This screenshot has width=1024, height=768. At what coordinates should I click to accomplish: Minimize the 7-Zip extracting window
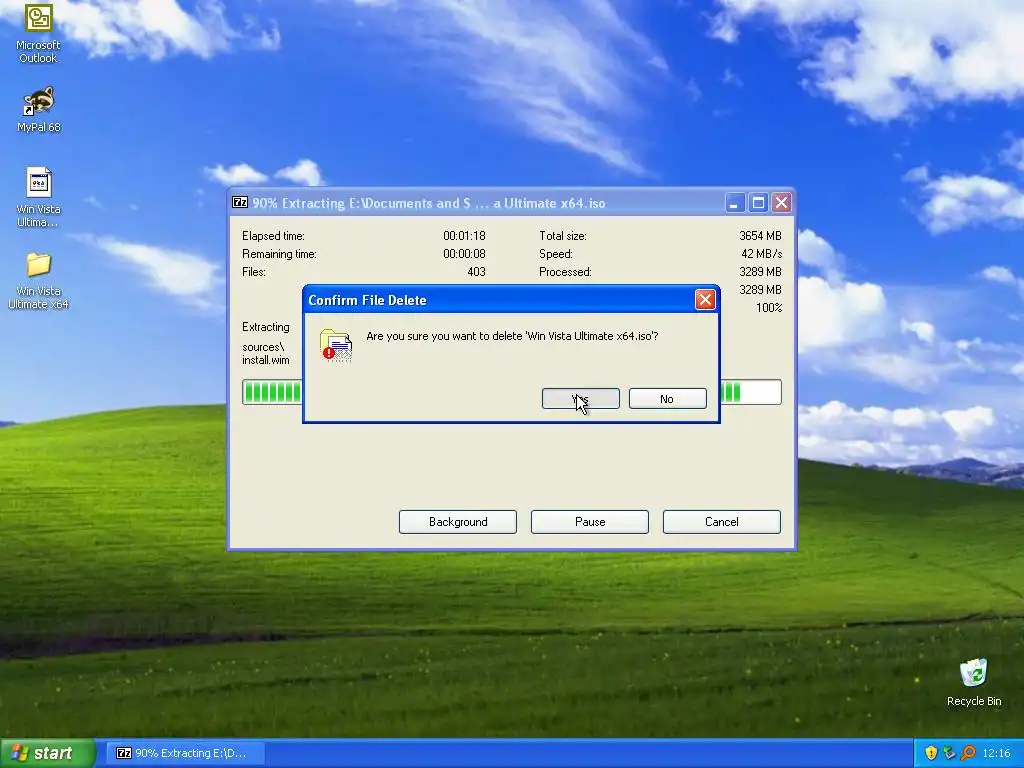[735, 203]
